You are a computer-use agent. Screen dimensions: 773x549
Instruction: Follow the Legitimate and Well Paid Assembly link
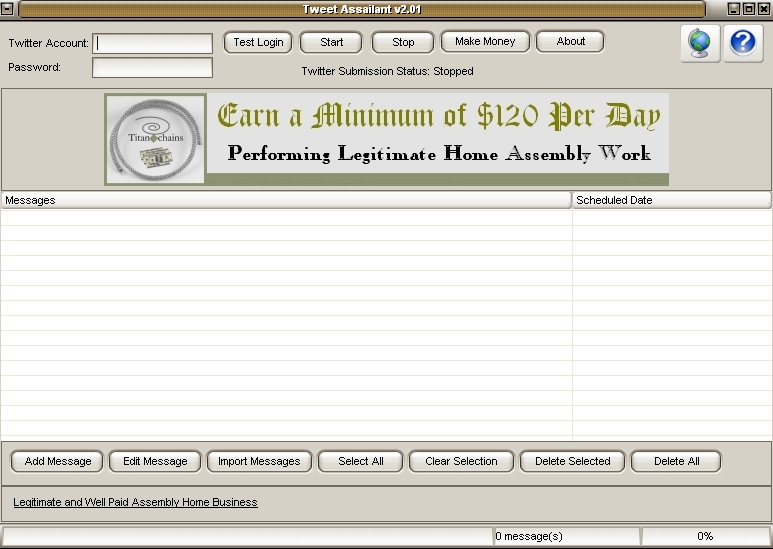click(x=136, y=502)
